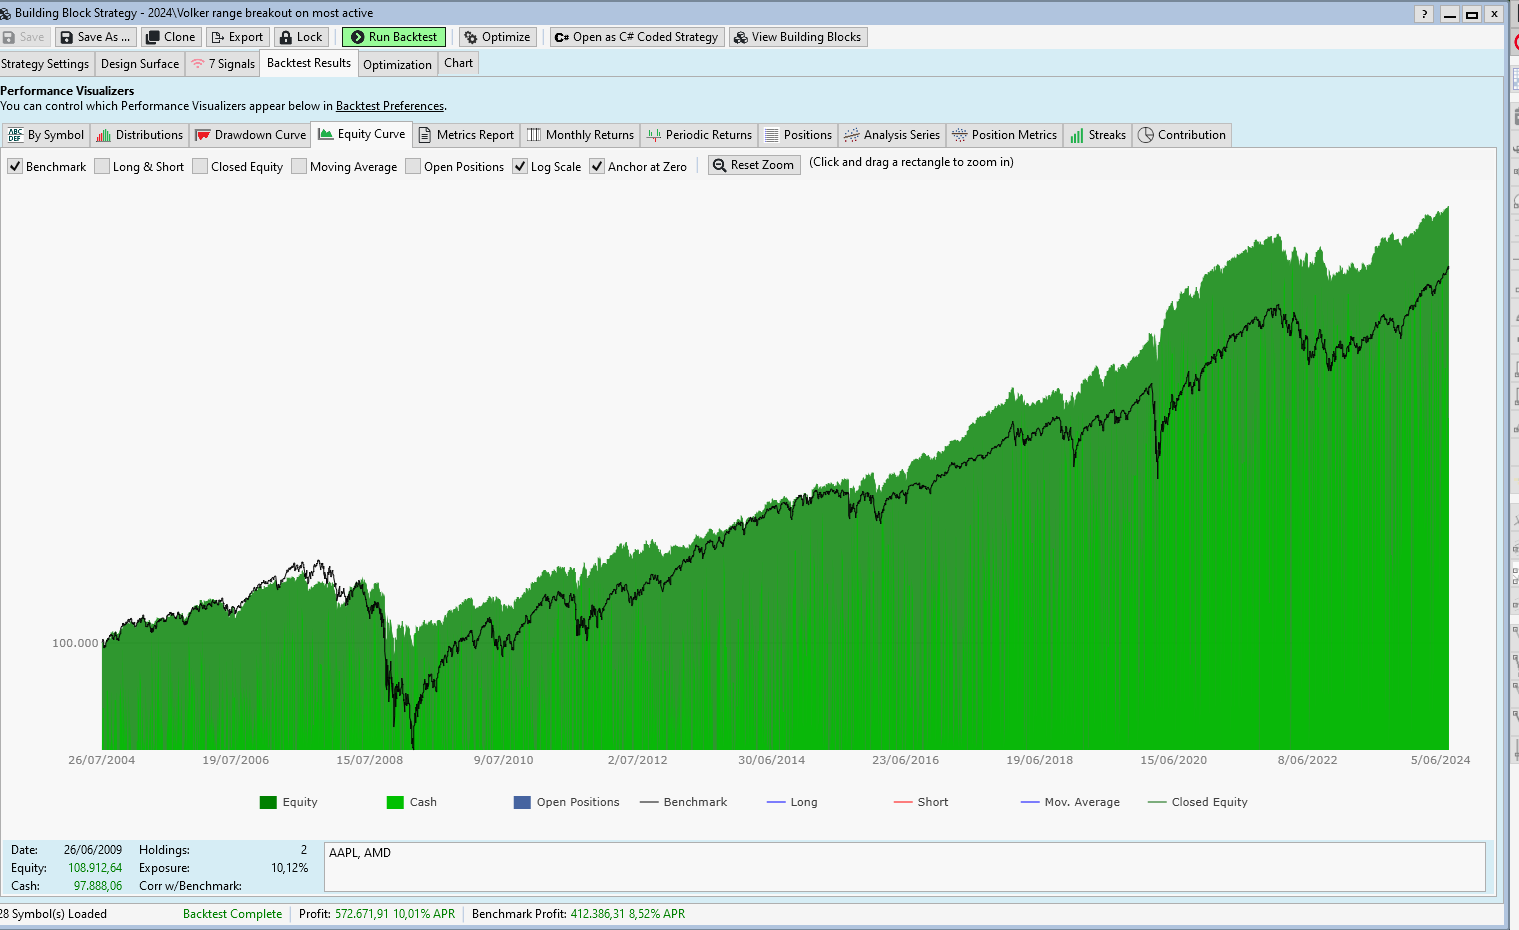
Task: Click the Lock padlock icon
Action: pos(286,37)
